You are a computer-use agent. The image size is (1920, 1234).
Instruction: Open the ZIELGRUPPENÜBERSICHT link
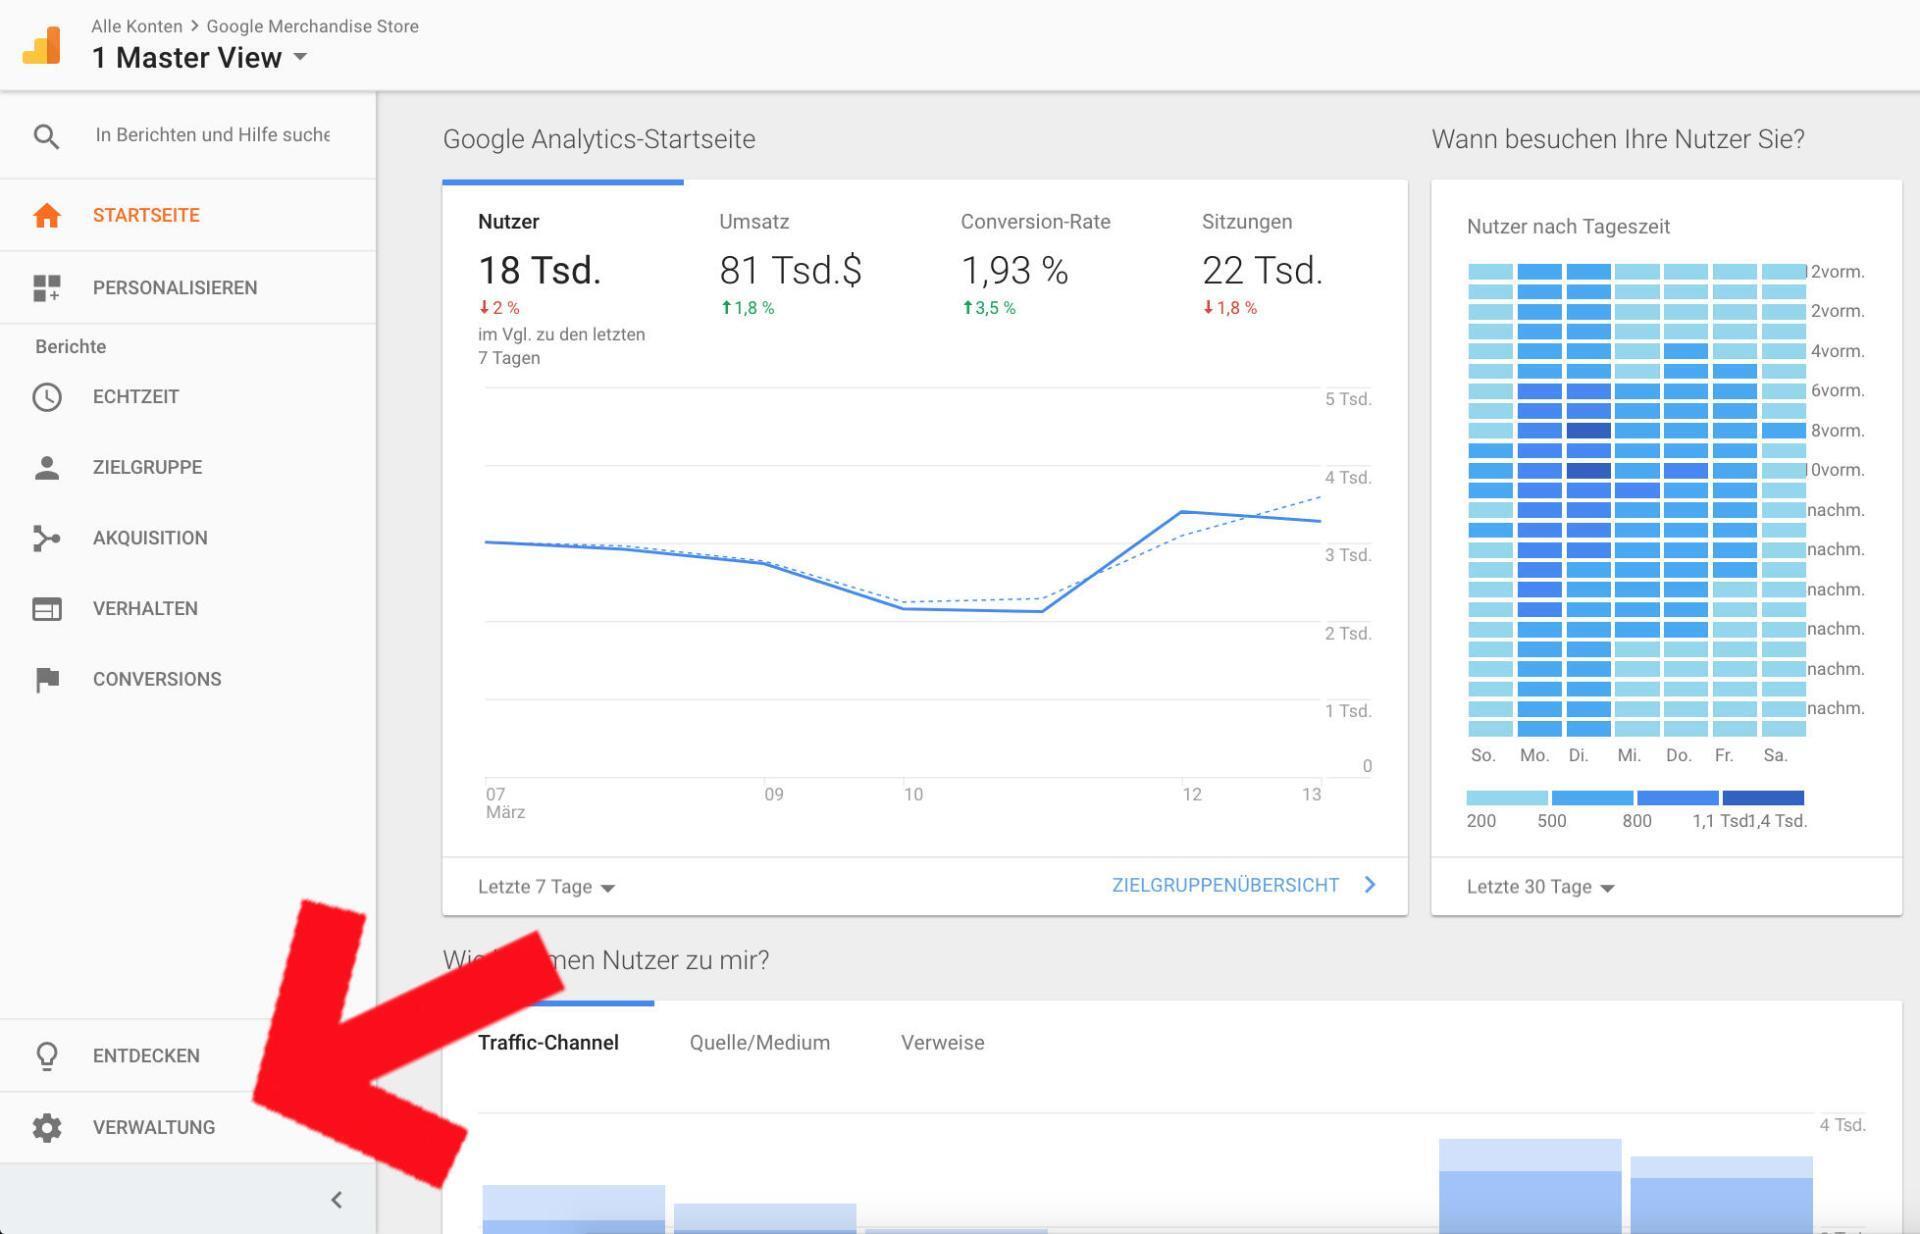click(x=1225, y=885)
